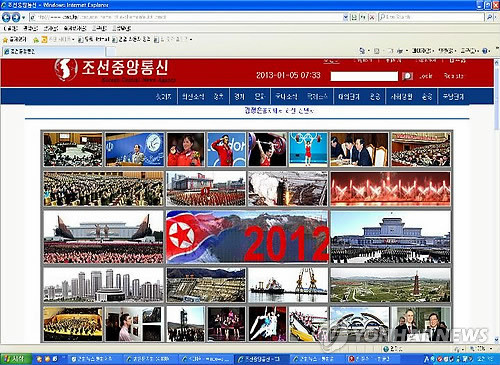The height and width of the screenshot is (365, 500).
Task: Click the Login link in red header
Action: (x=426, y=76)
